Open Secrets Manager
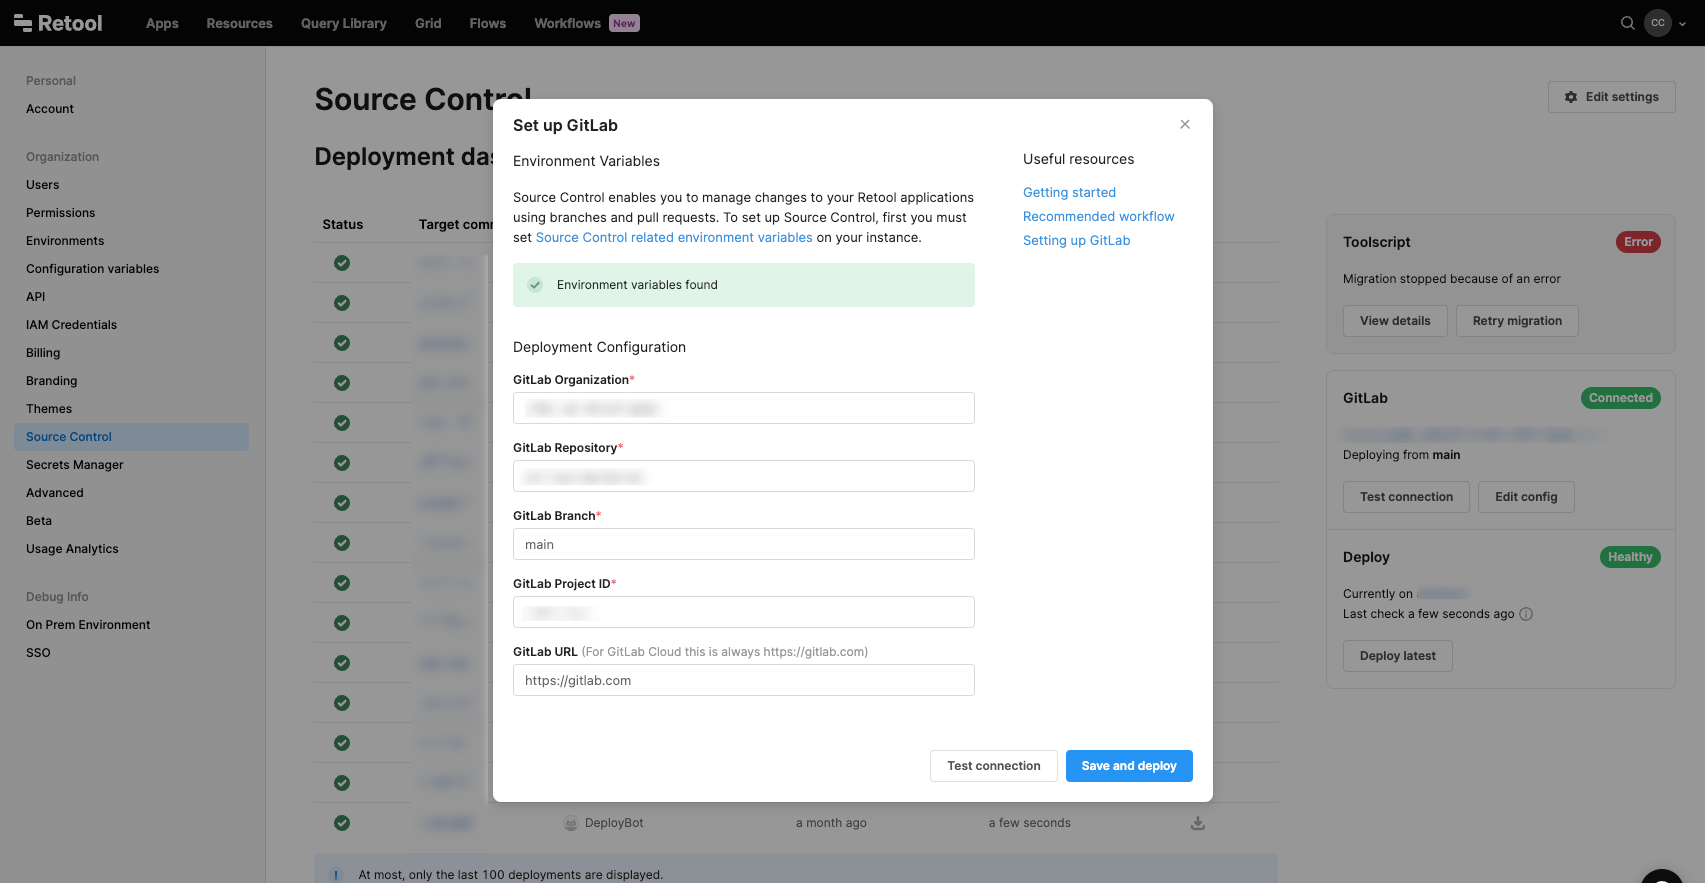The image size is (1705, 883). [x=75, y=465]
